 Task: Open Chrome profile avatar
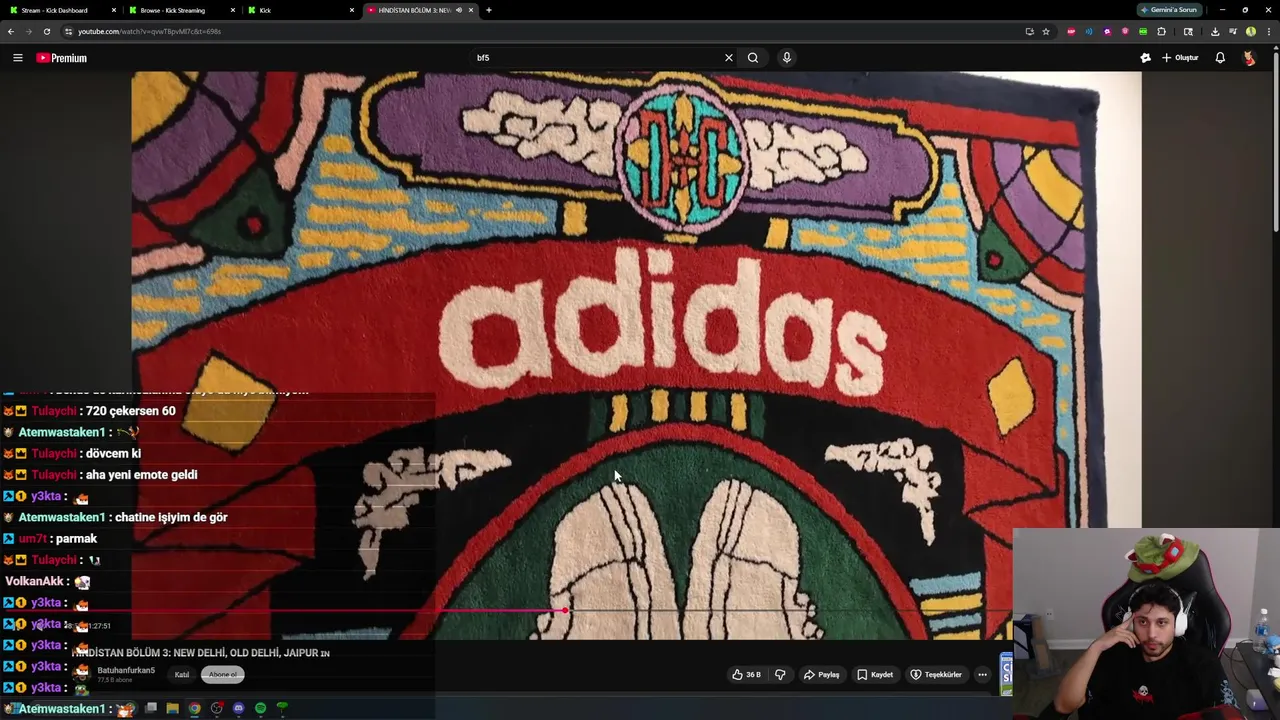[x=1251, y=31]
